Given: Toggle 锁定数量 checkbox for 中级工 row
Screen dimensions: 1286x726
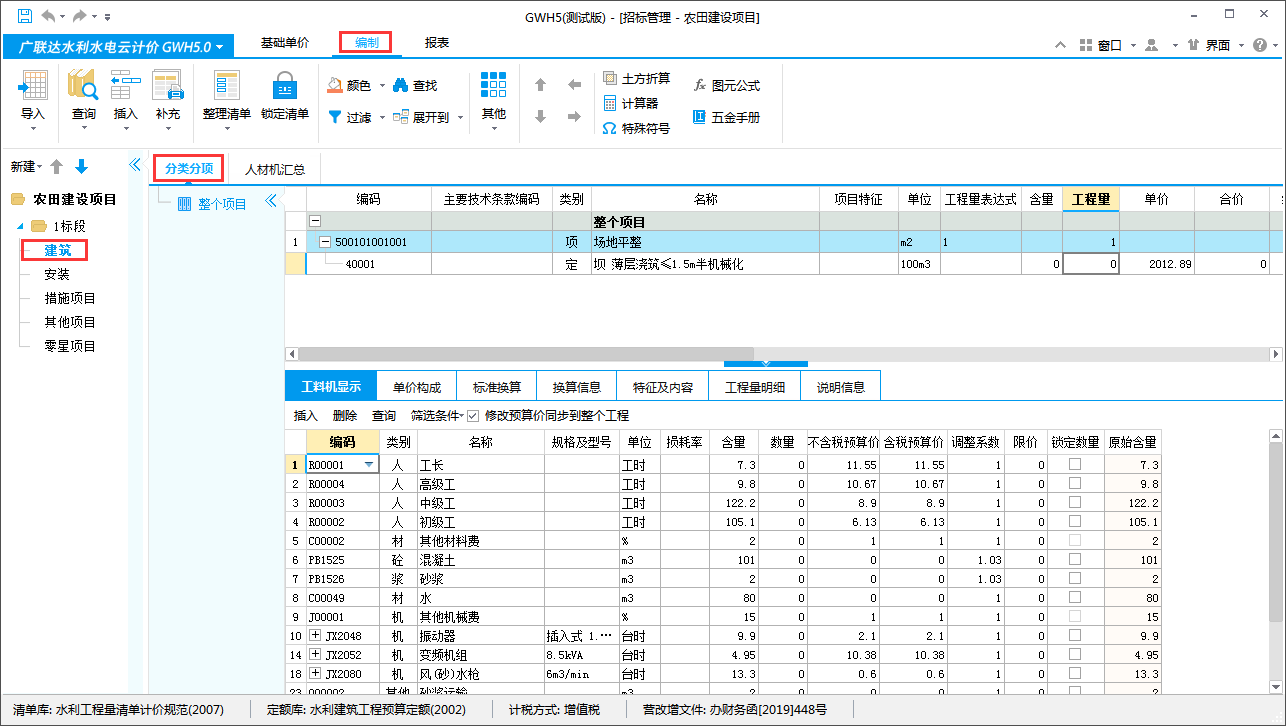Looking at the screenshot, I should tap(1075, 503).
